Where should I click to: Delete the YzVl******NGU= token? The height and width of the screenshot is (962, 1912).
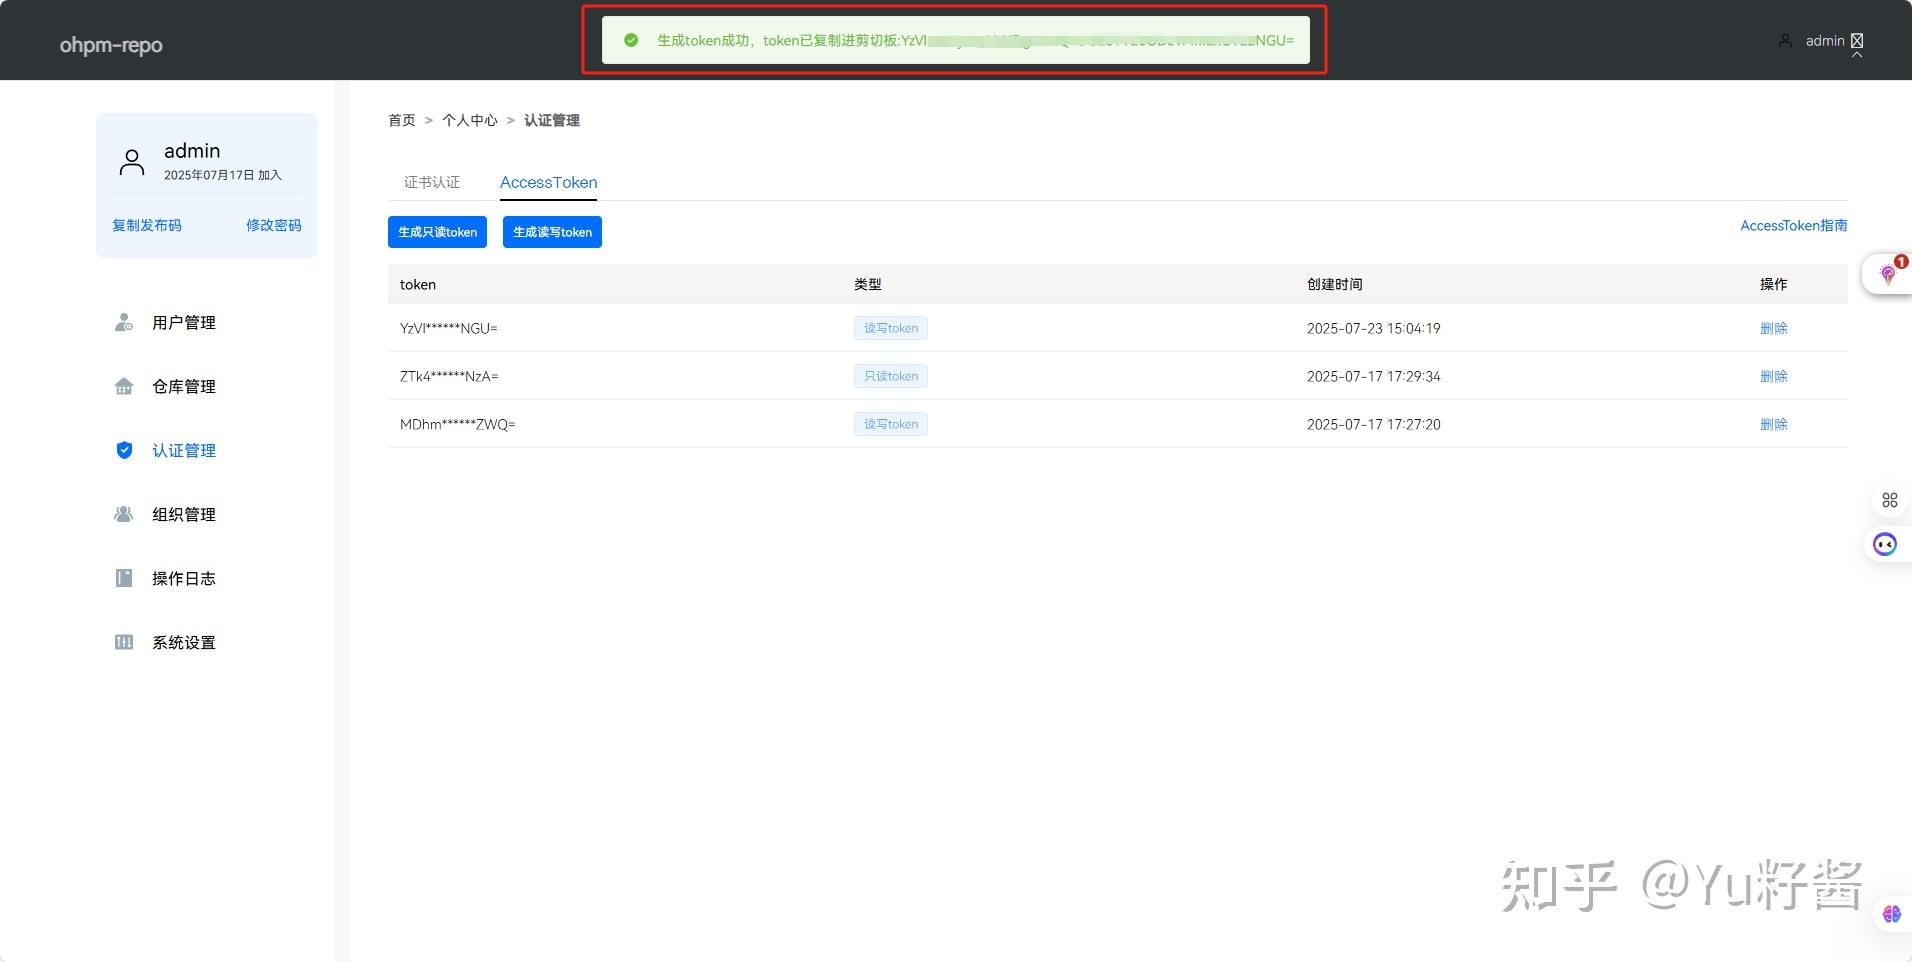coord(1774,328)
